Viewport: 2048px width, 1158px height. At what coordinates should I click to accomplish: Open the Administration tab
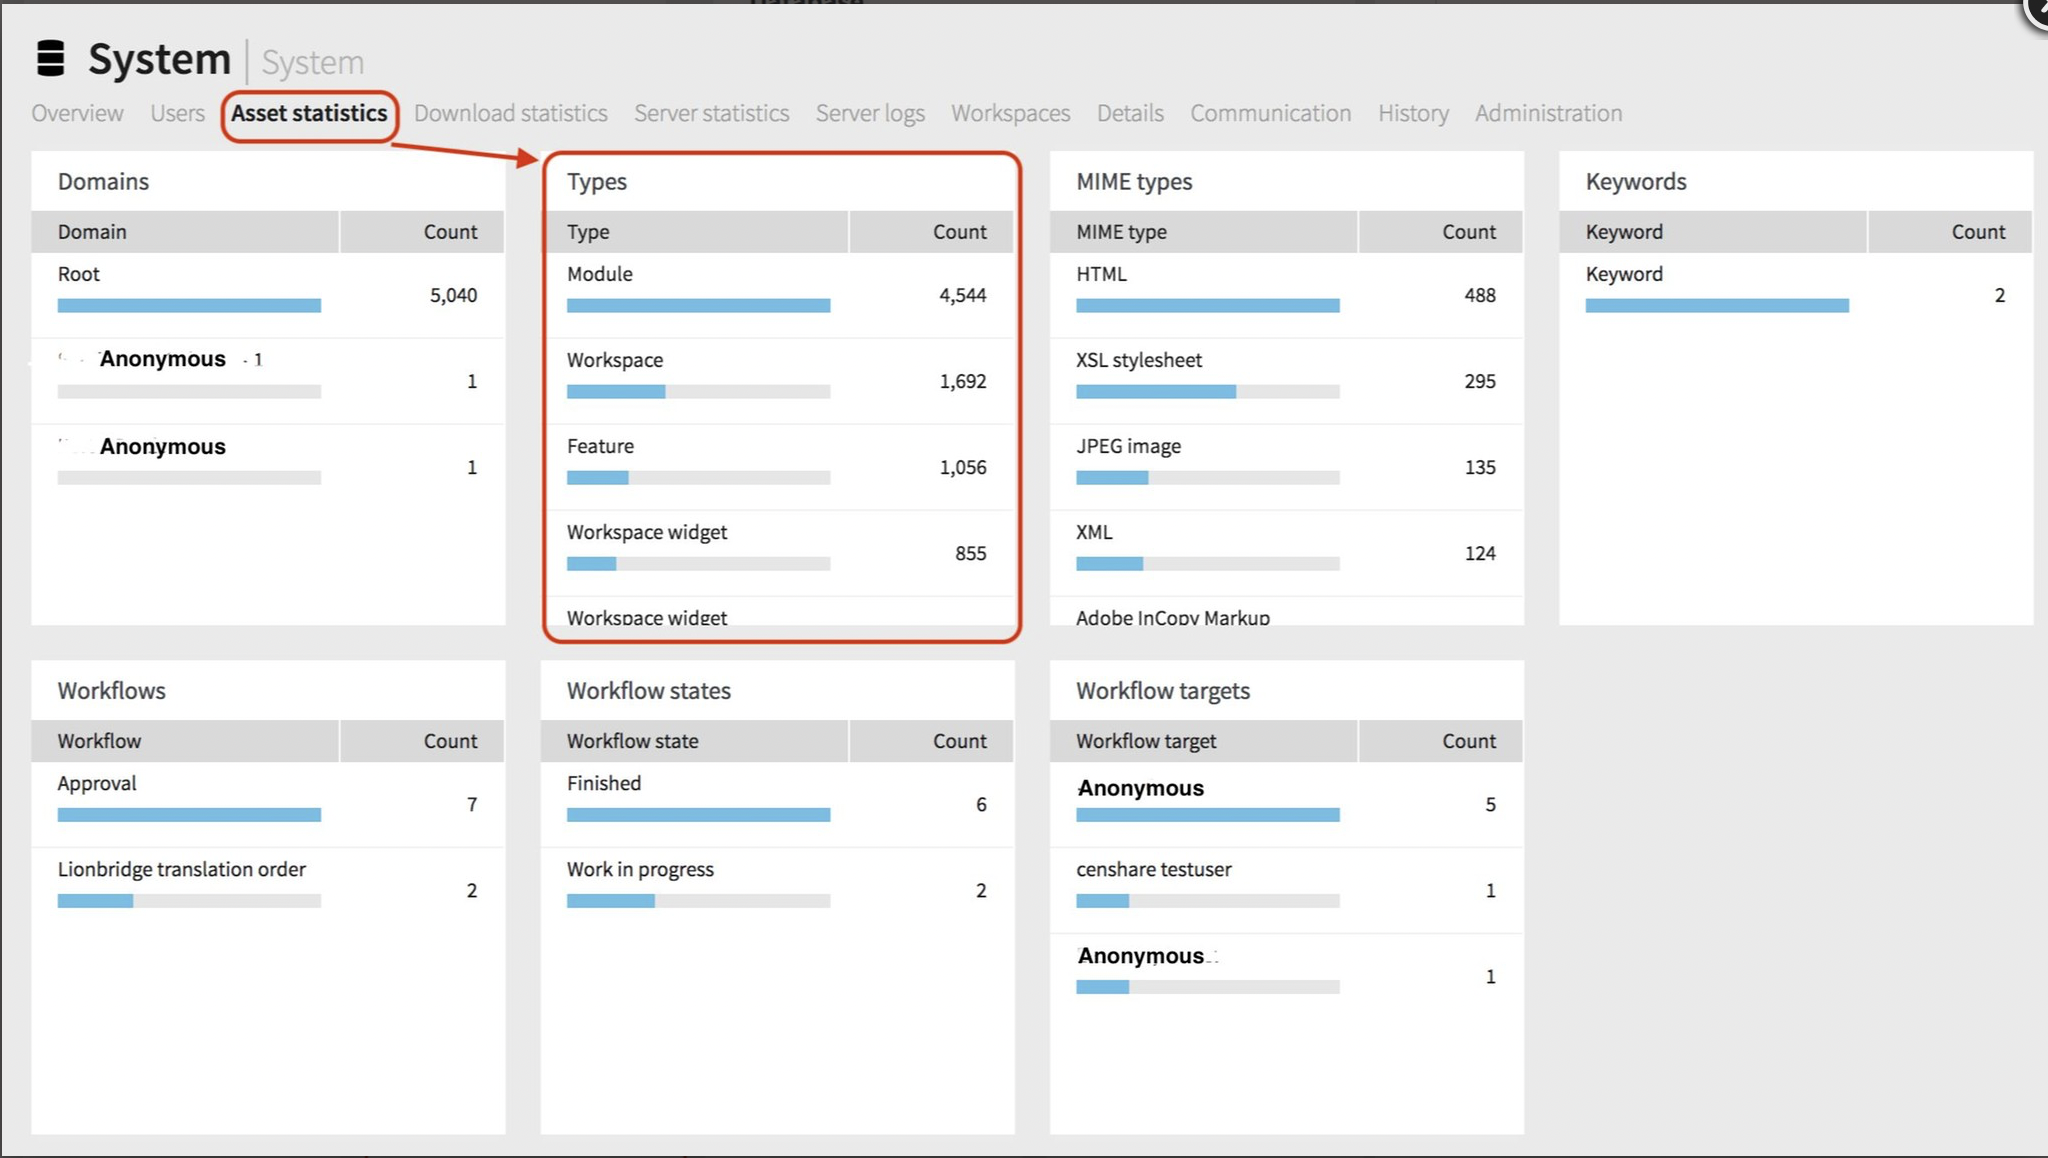pyautogui.click(x=1548, y=113)
